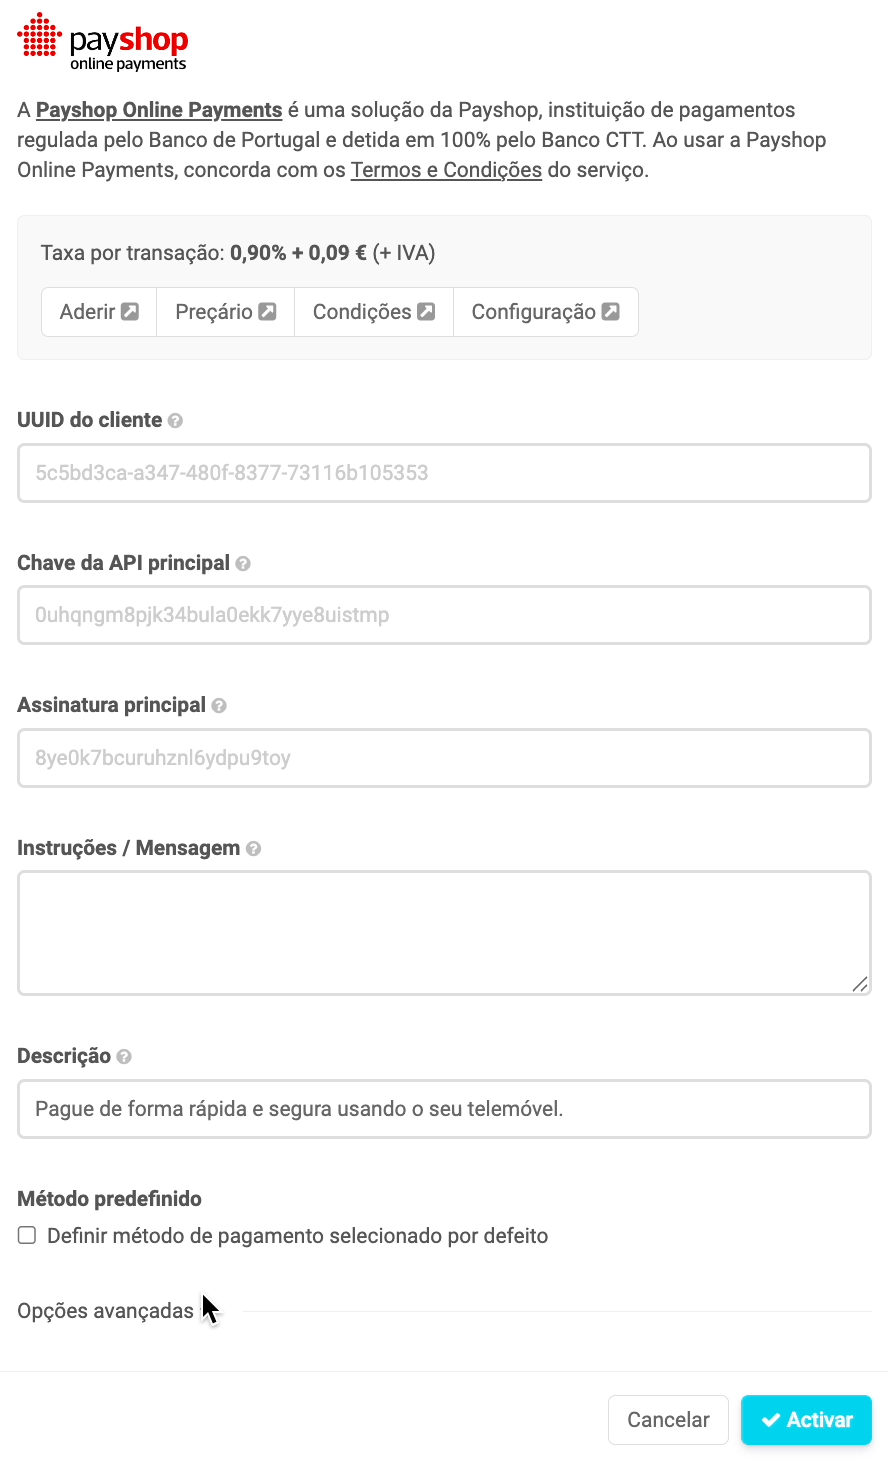
Task: Click the Instruções / Mensagem text area
Action: 444,932
